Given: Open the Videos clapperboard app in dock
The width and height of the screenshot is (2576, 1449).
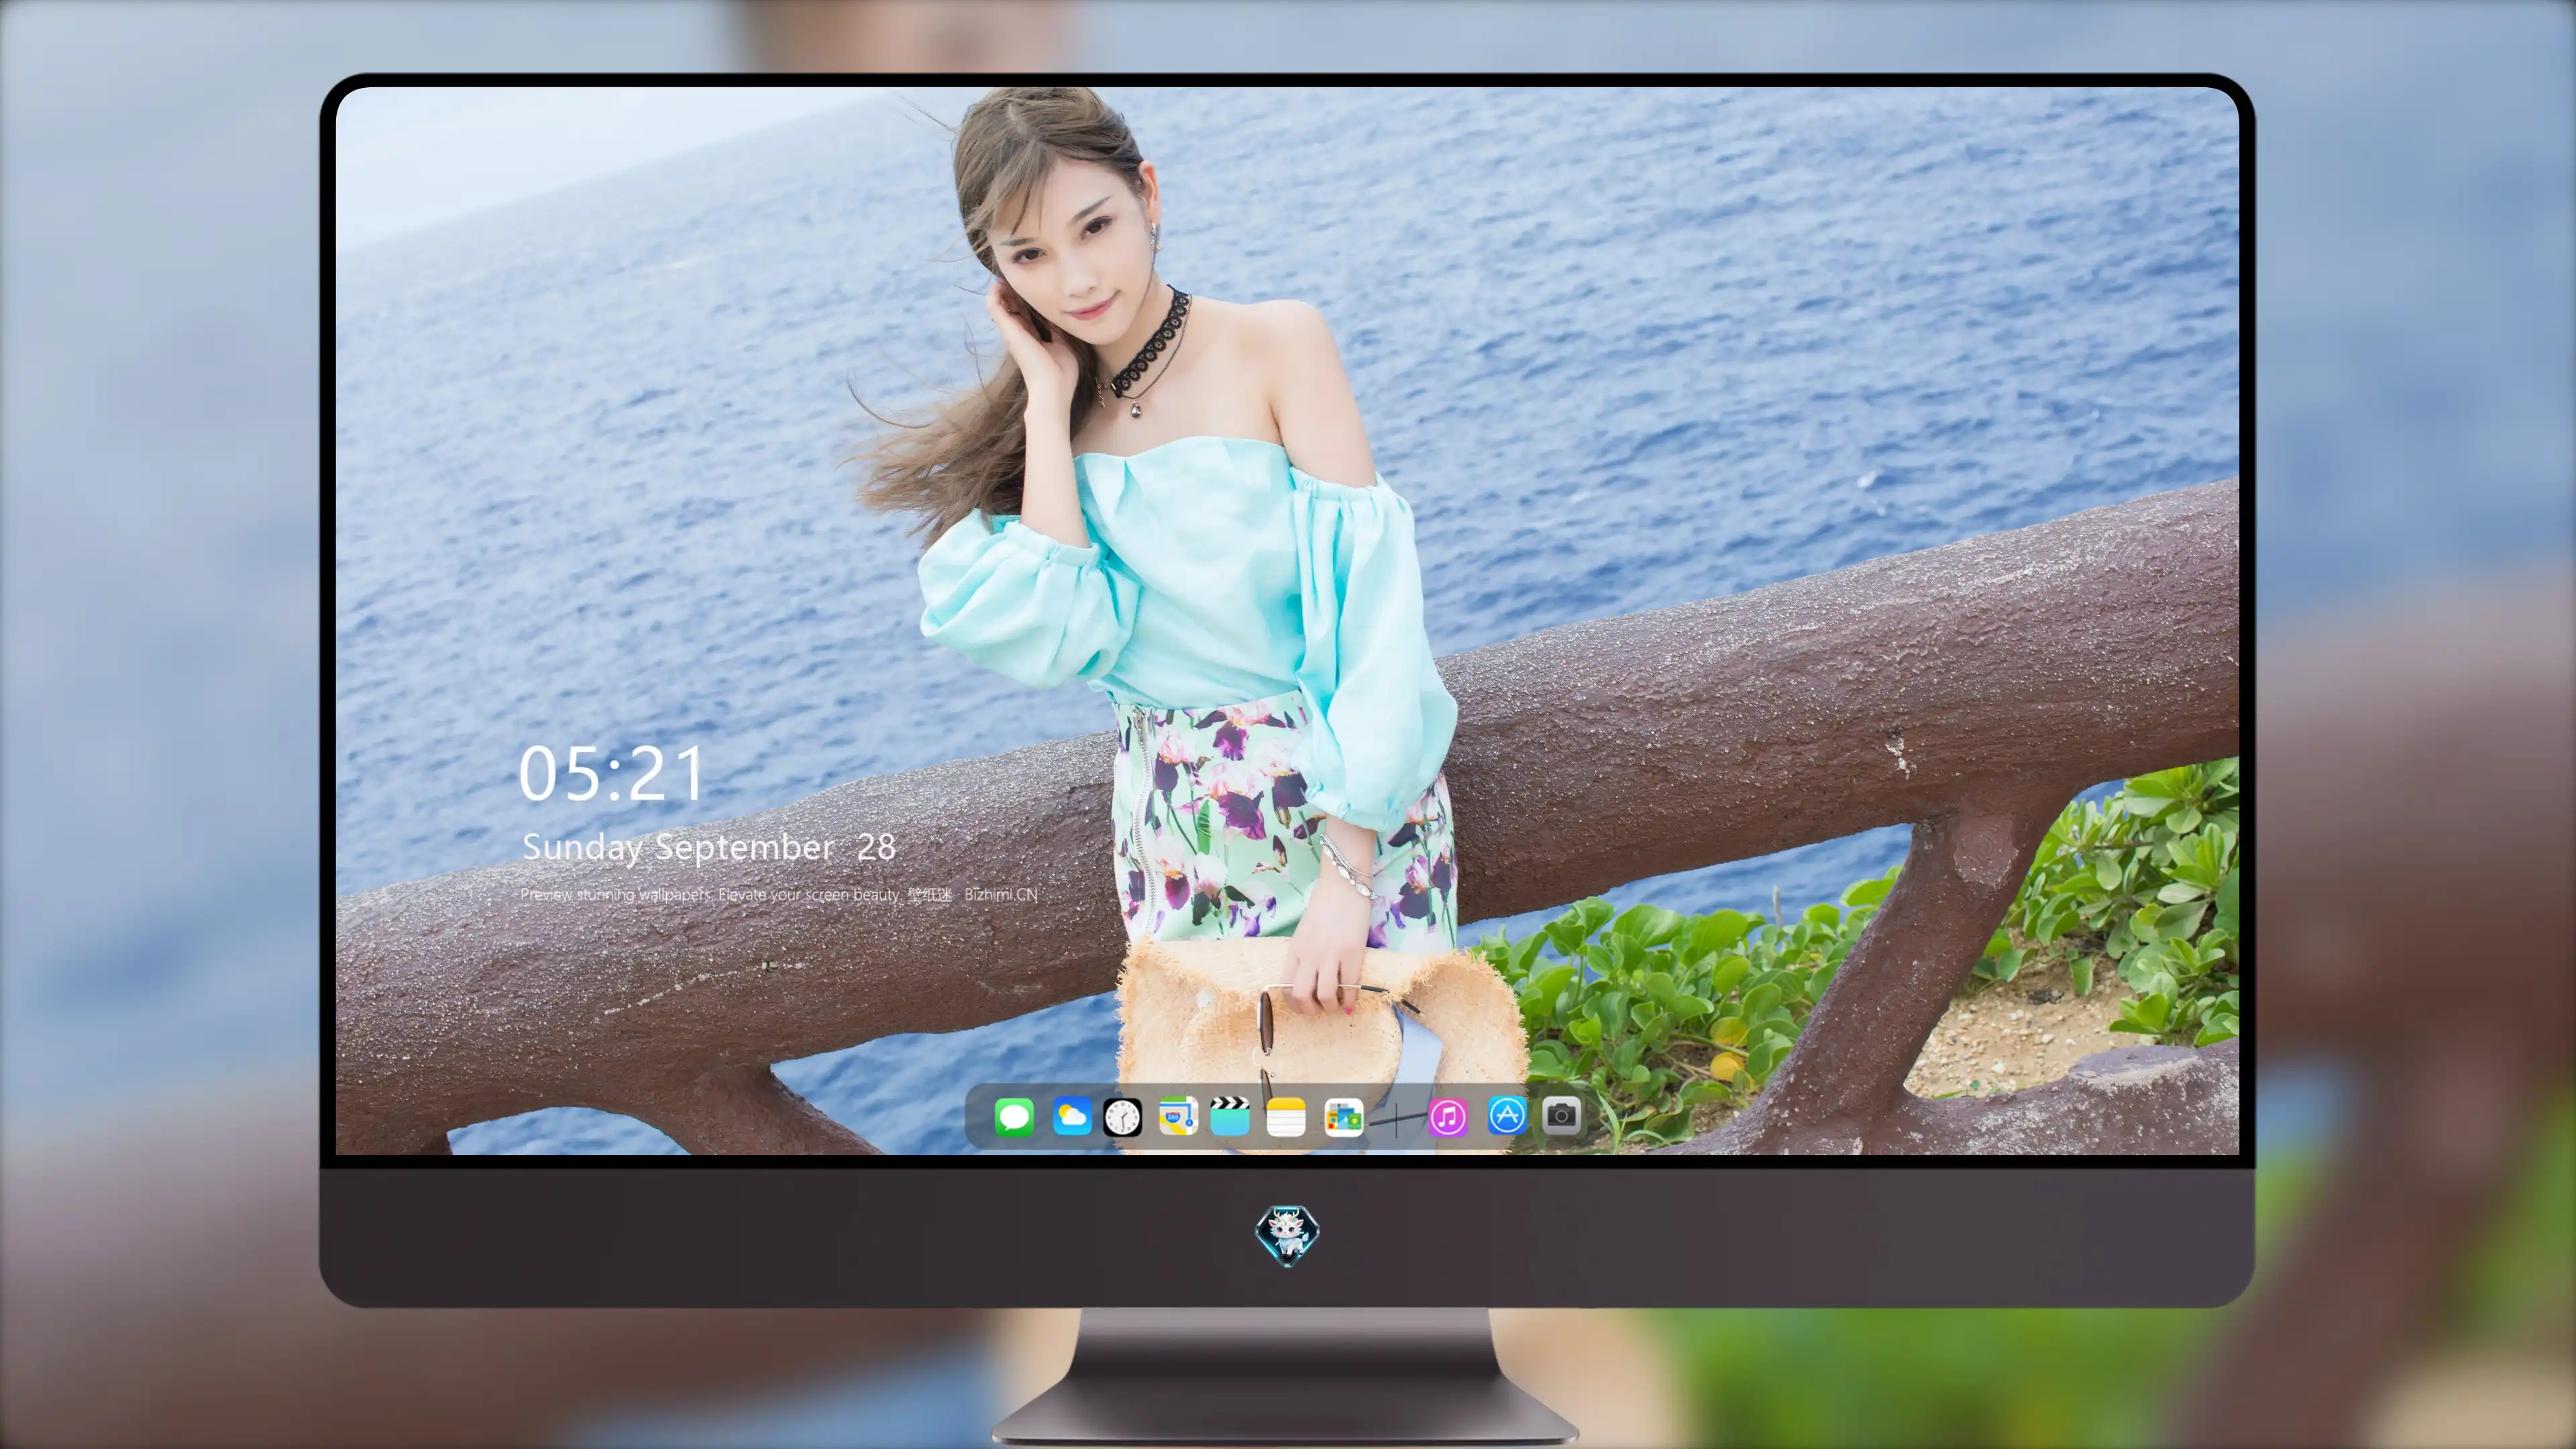Looking at the screenshot, I should 1230,1116.
